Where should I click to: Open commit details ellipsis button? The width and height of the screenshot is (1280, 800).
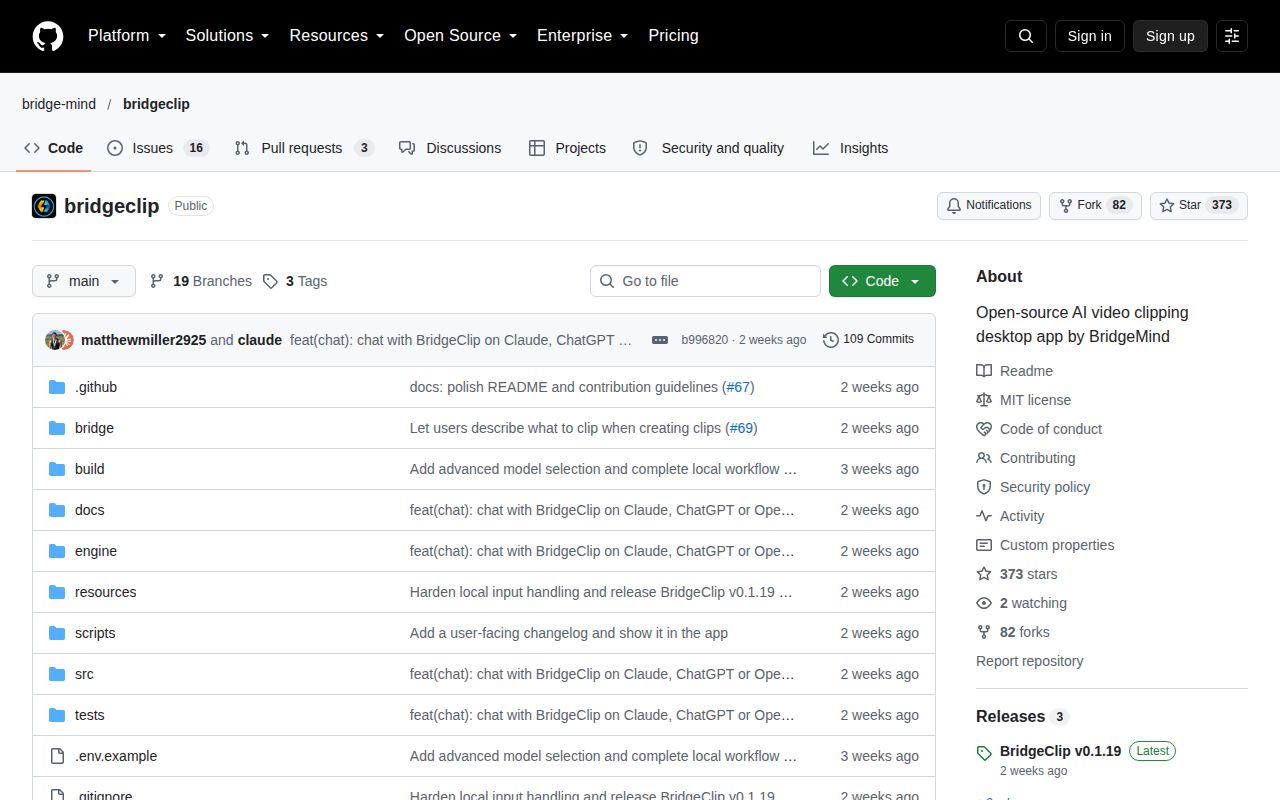(x=660, y=340)
